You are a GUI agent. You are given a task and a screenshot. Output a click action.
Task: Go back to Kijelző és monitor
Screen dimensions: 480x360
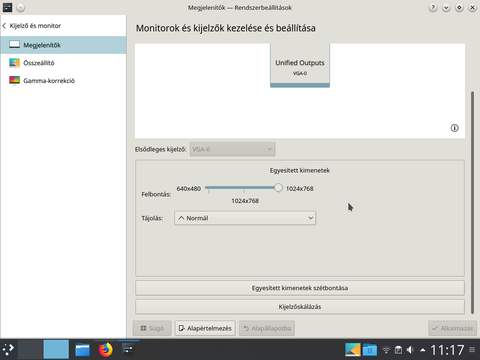32,26
